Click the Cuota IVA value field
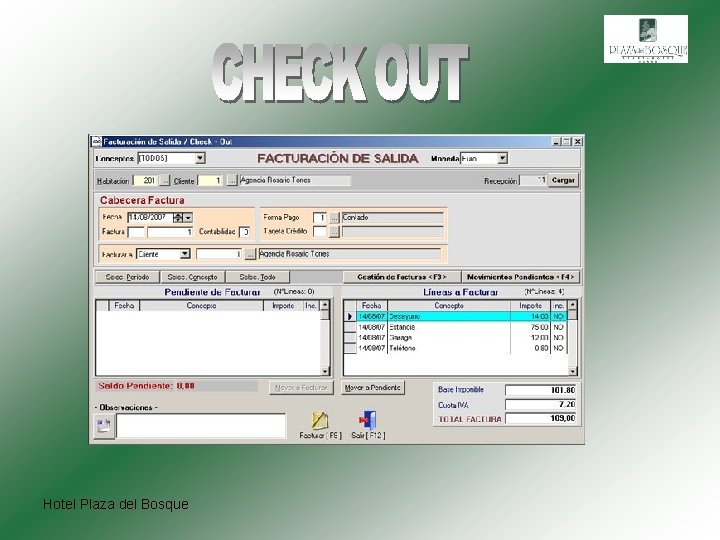Image resolution: width=720 pixels, height=540 pixels. click(x=540, y=405)
